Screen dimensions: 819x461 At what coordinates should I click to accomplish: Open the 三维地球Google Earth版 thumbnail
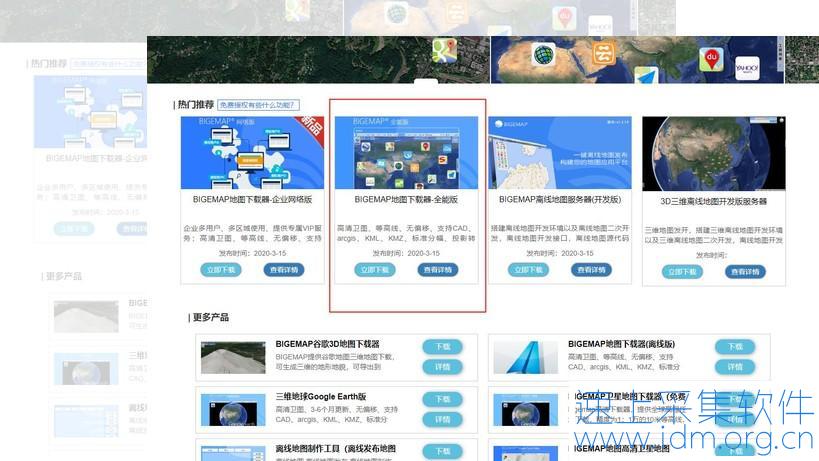click(x=233, y=410)
